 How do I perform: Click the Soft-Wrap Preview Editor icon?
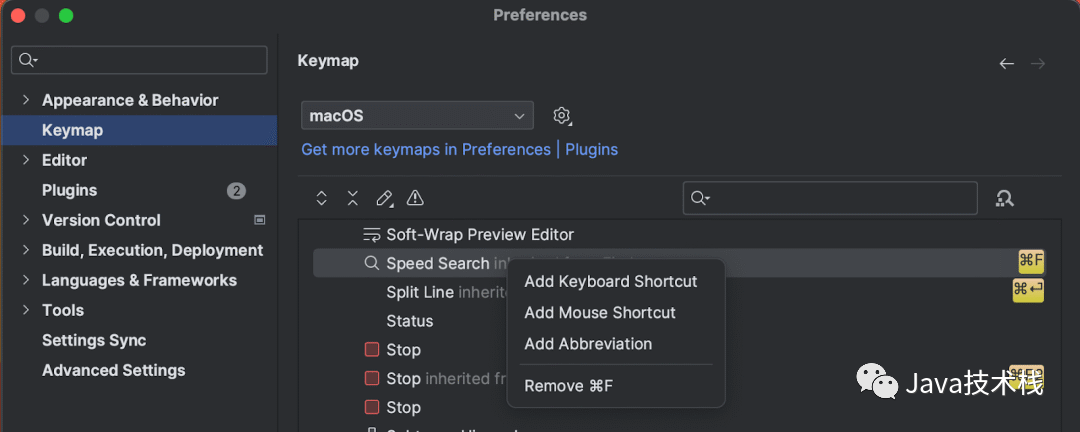pyautogui.click(x=372, y=235)
